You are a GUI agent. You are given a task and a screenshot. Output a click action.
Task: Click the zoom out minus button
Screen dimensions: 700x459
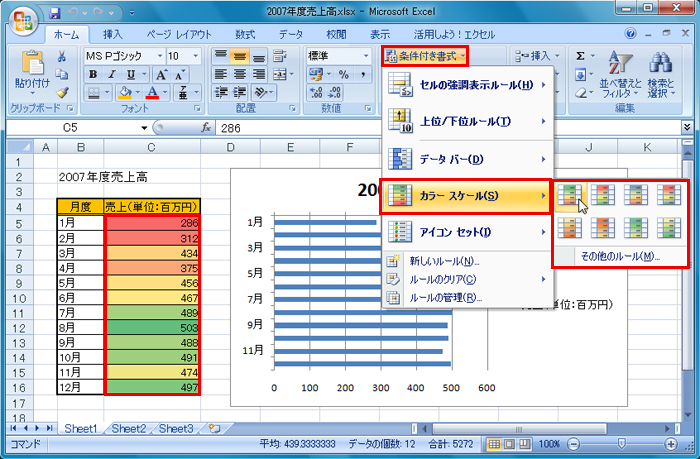pos(573,444)
